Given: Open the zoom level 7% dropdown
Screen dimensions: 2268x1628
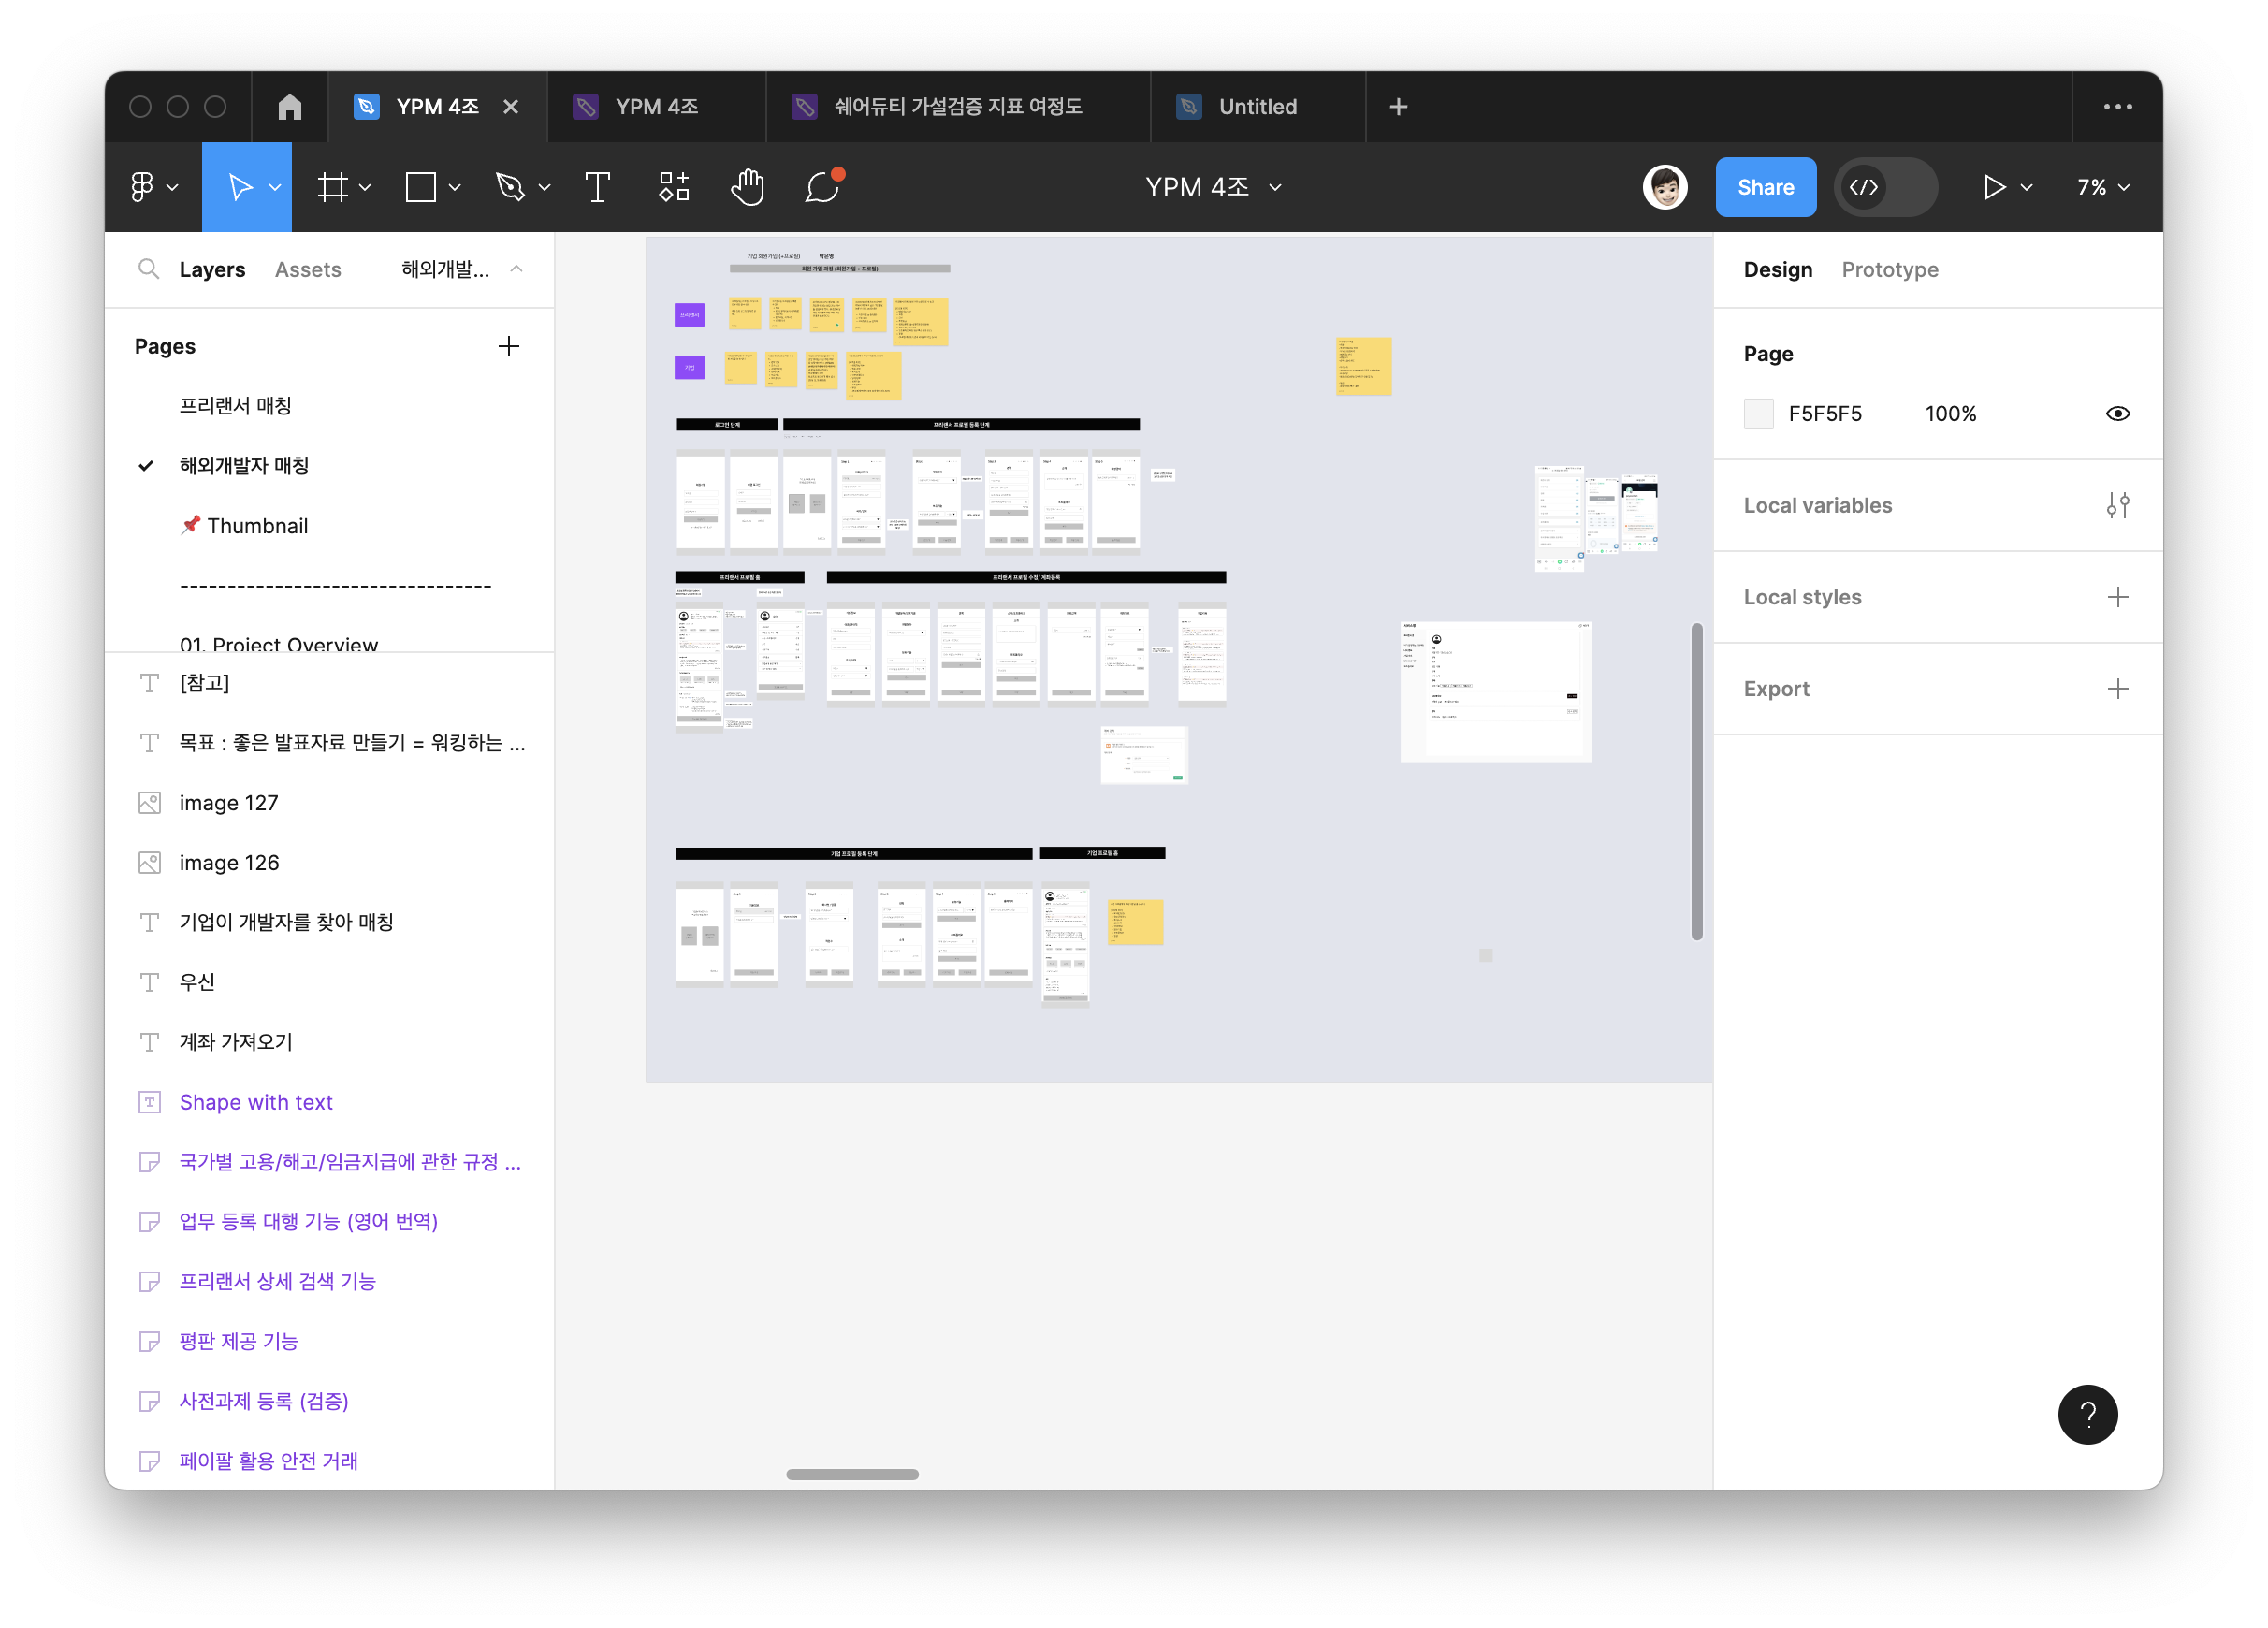Looking at the screenshot, I should coord(2103,187).
